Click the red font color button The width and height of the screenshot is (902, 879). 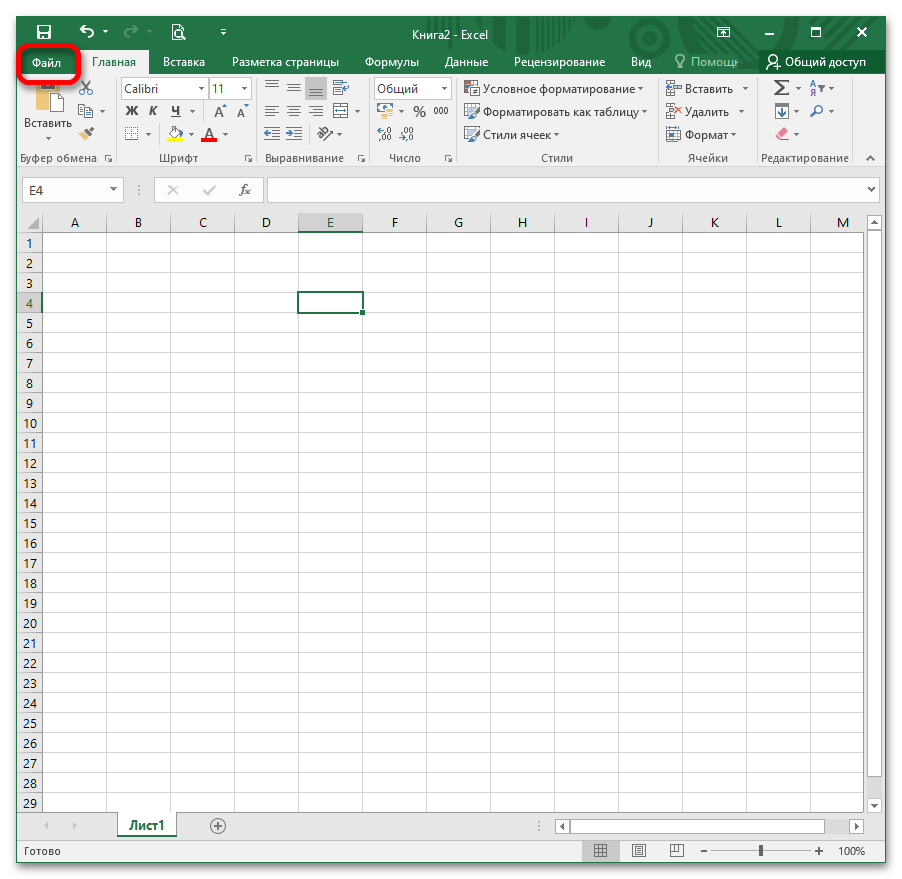209,135
